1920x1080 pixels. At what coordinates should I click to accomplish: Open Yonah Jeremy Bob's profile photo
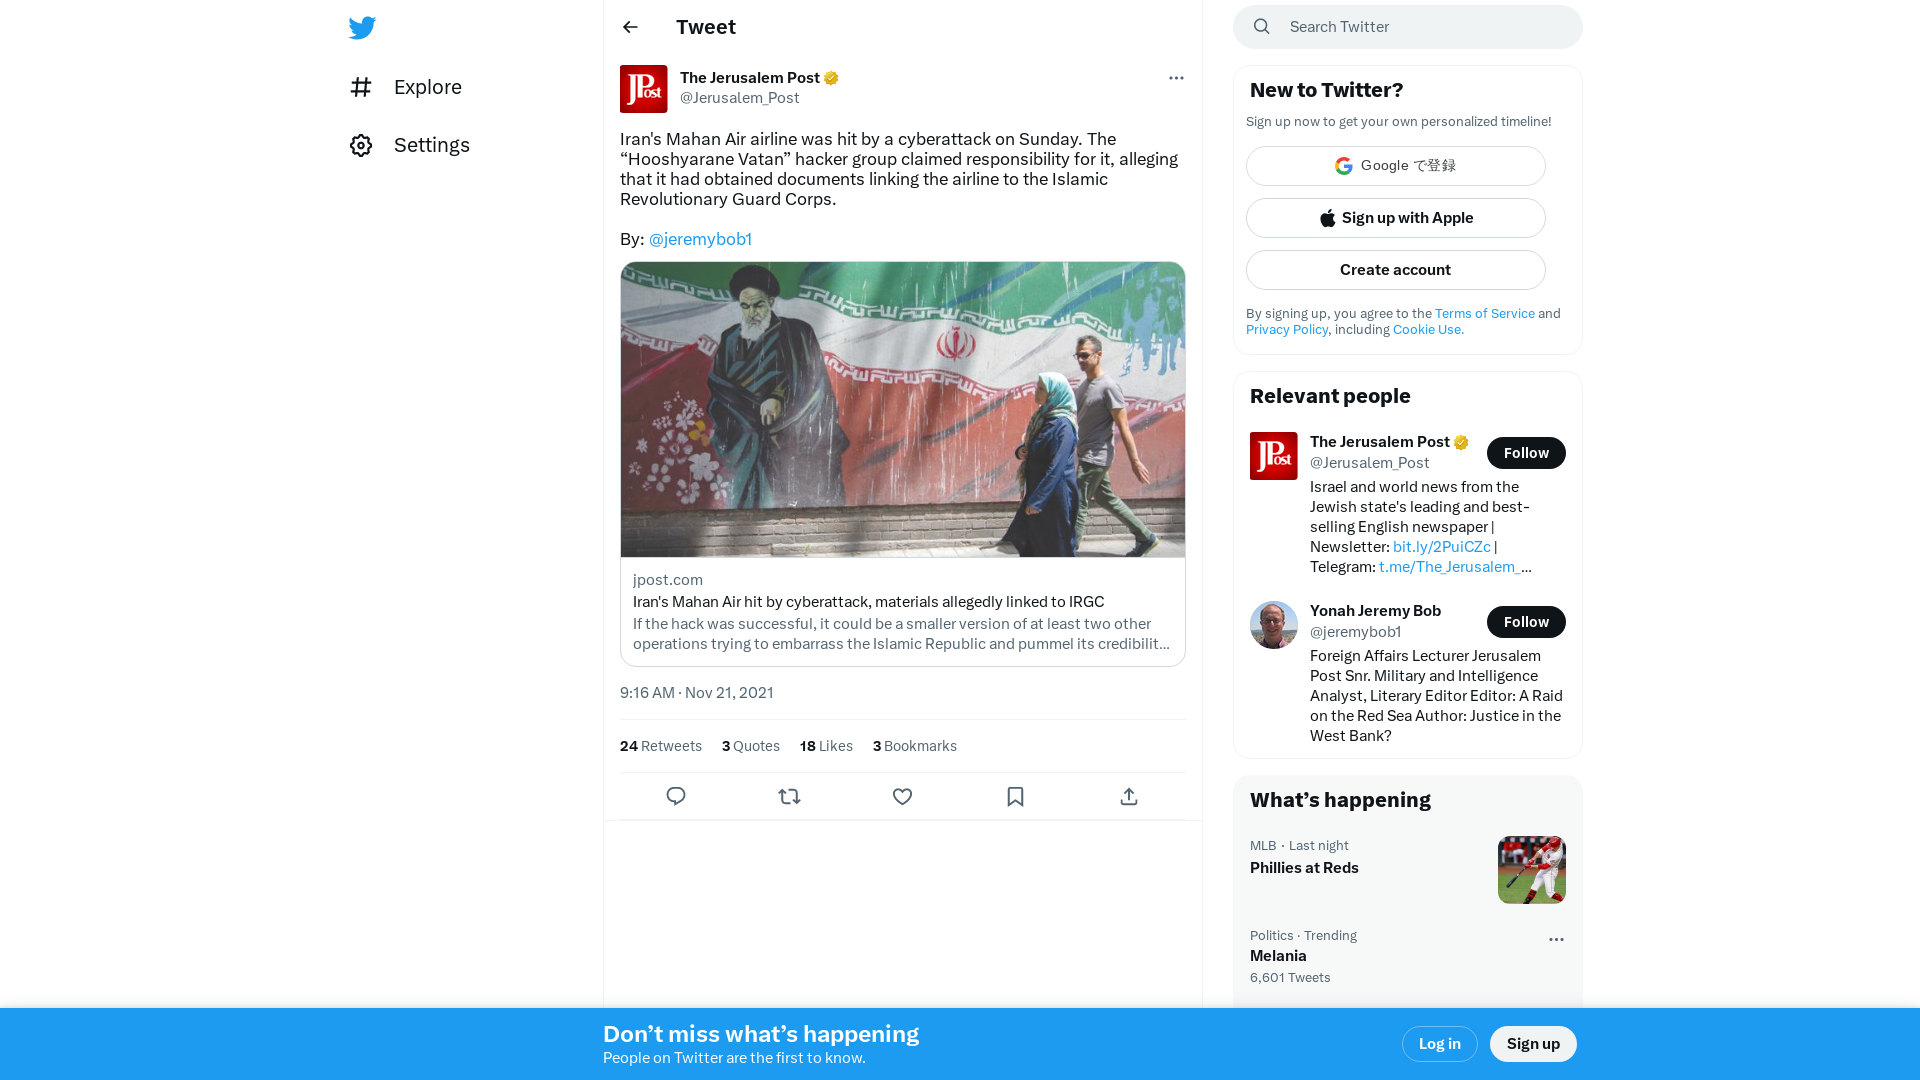pyautogui.click(x=1274, y=625)
